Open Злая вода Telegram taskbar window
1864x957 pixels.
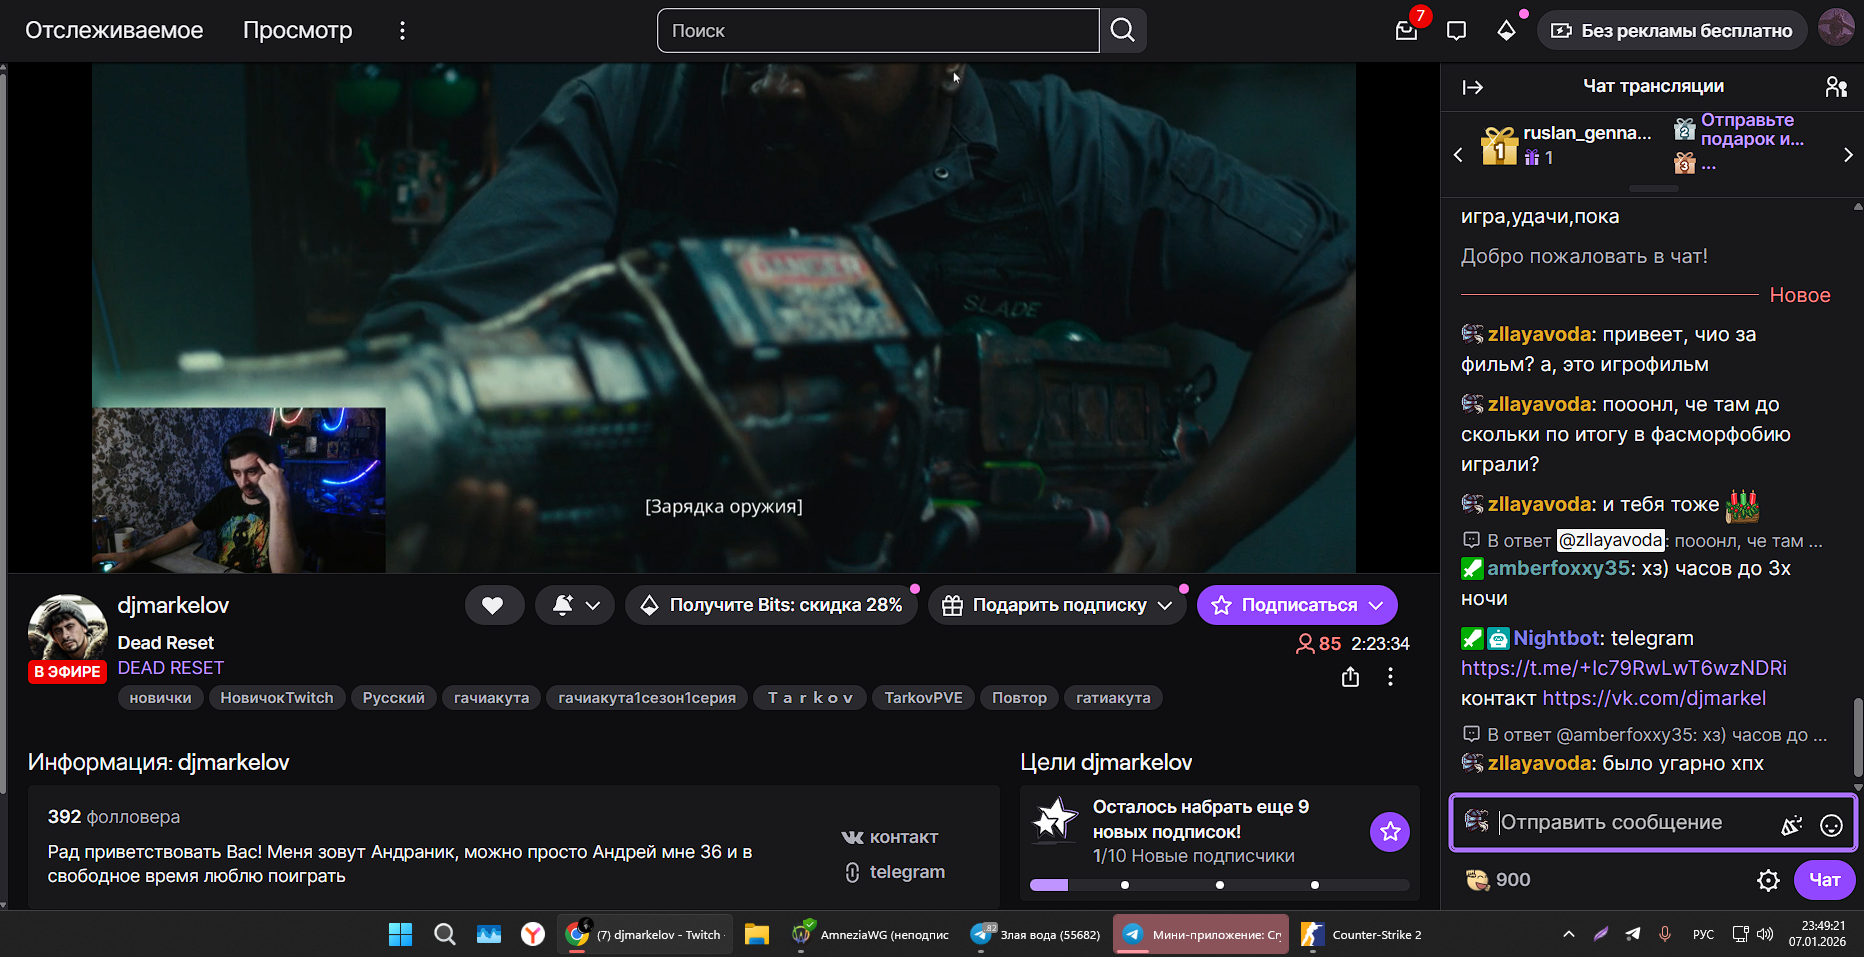click(x=1035, y=934)
